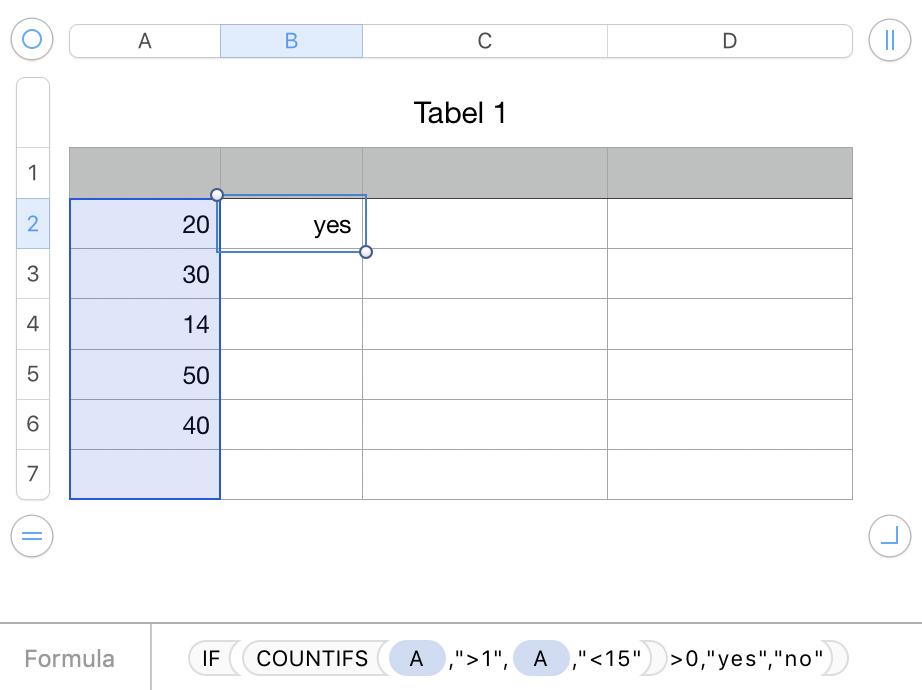922x690 pixels.
Task: Click the resize table corner handle
Action: point(889,537)
